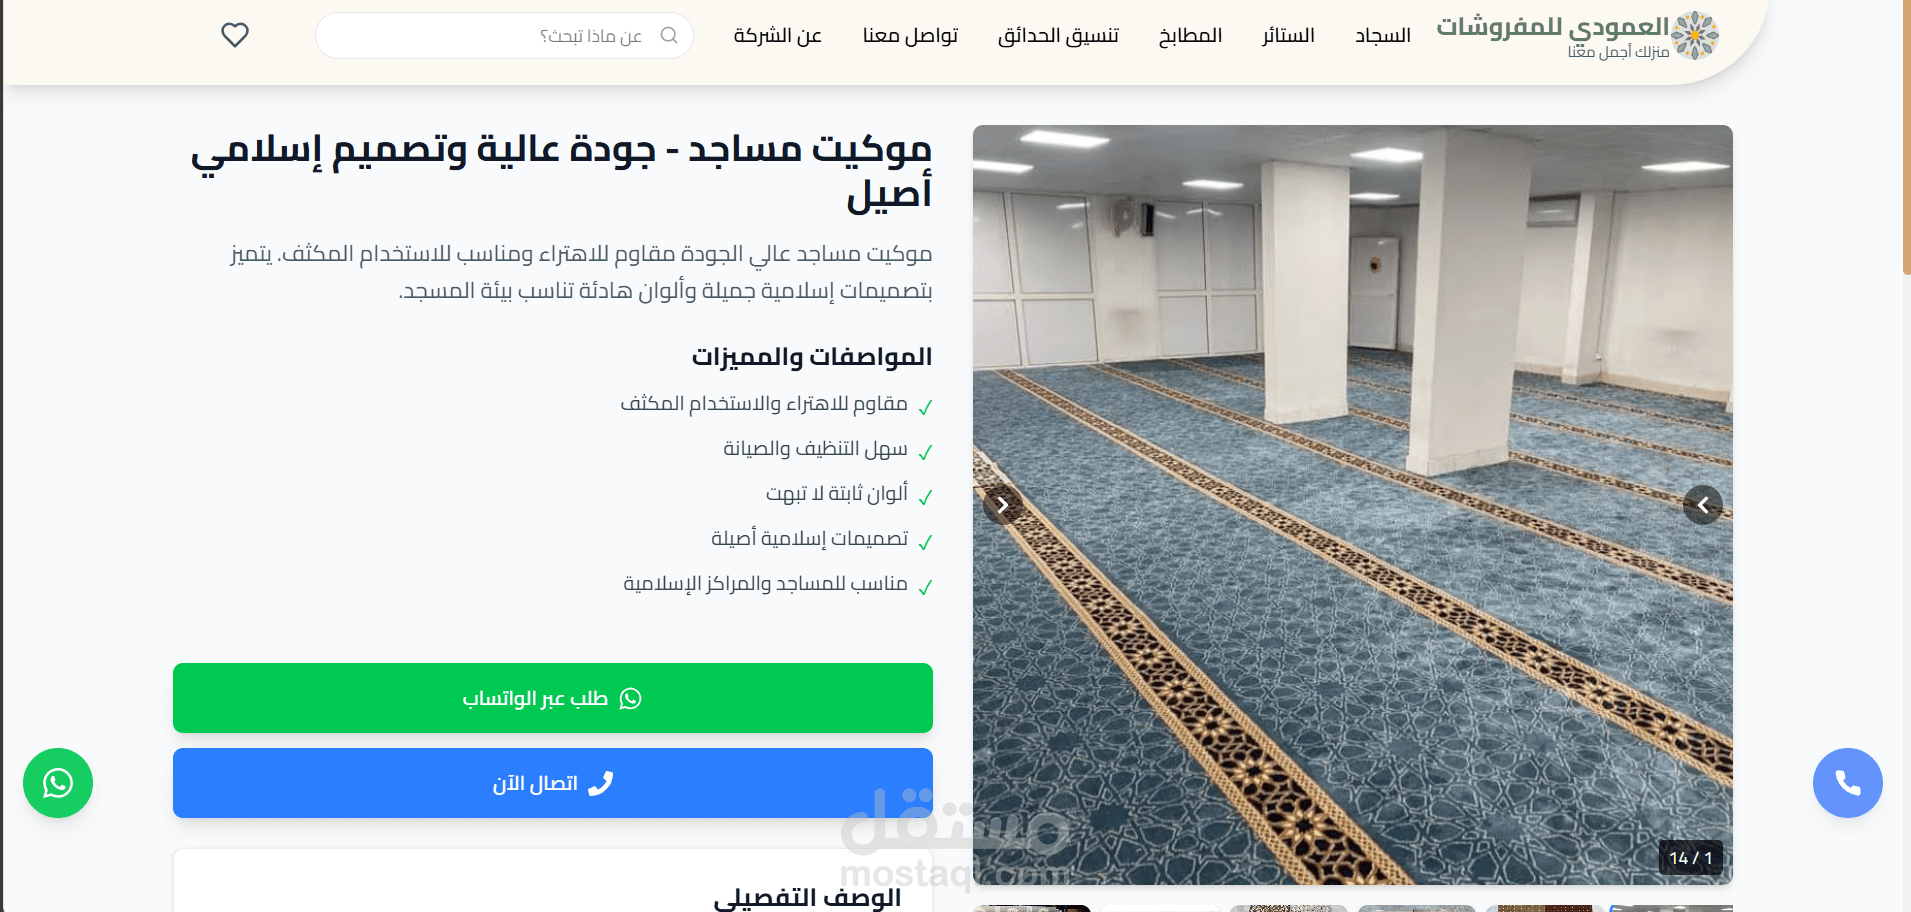Click the heart favorites icon in header

click(235, 35)
